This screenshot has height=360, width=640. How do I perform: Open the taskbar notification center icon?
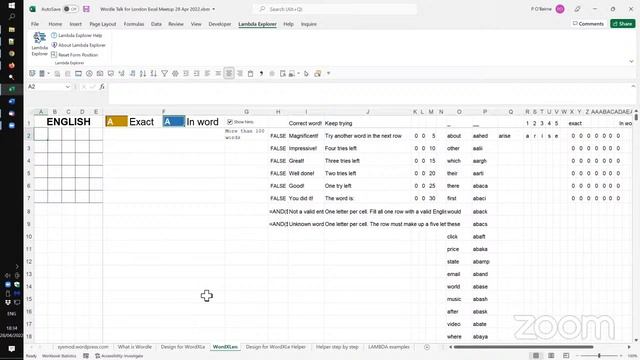click(x=11, y=349)
